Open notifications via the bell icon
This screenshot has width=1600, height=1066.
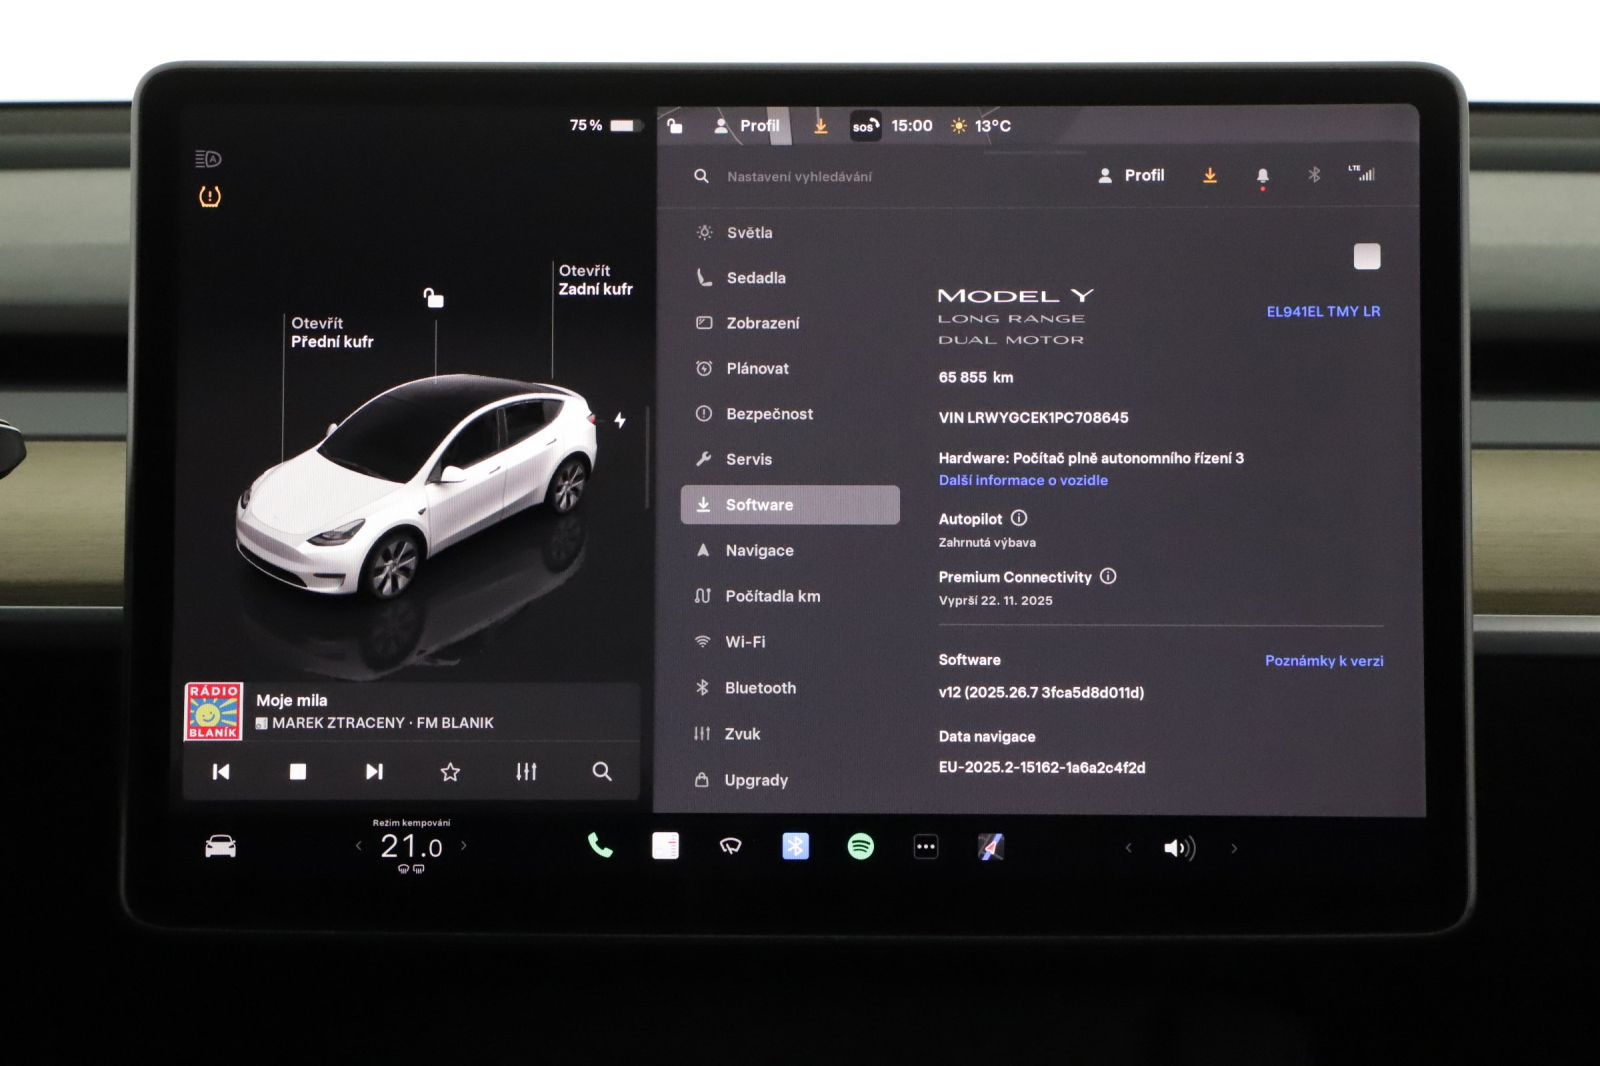(1261, 175)
